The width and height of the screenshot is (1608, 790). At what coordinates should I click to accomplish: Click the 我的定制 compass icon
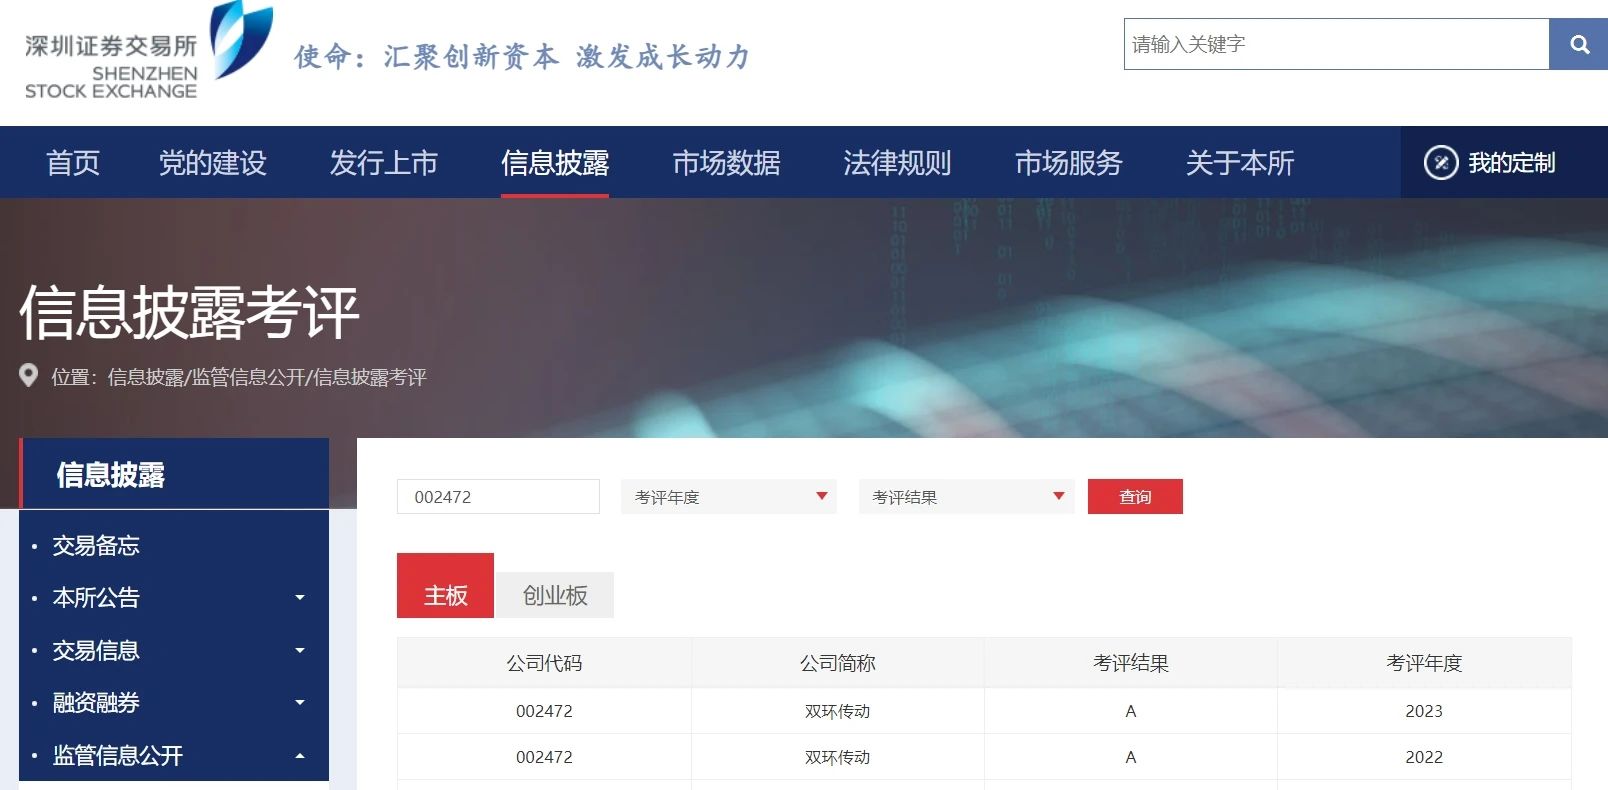tap(1440, 162)
